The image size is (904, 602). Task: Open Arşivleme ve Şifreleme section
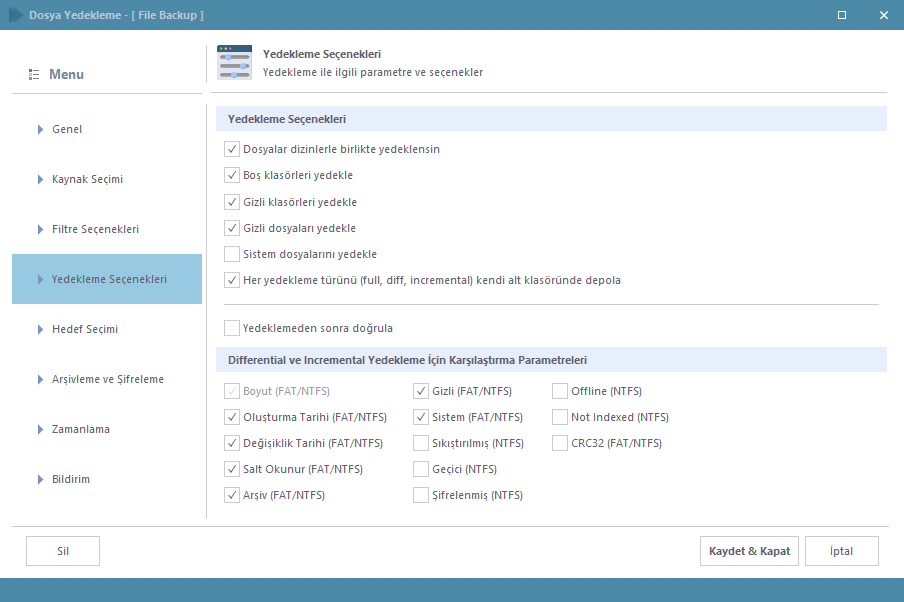[x=107, y=379]
